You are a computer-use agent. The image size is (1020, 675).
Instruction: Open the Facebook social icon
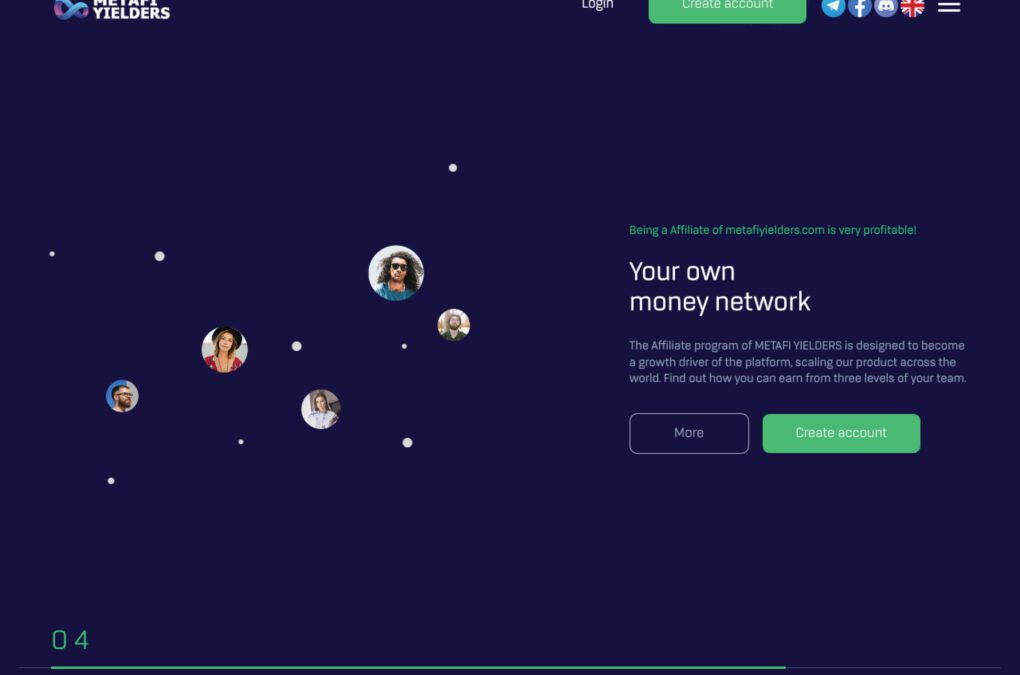859,7
